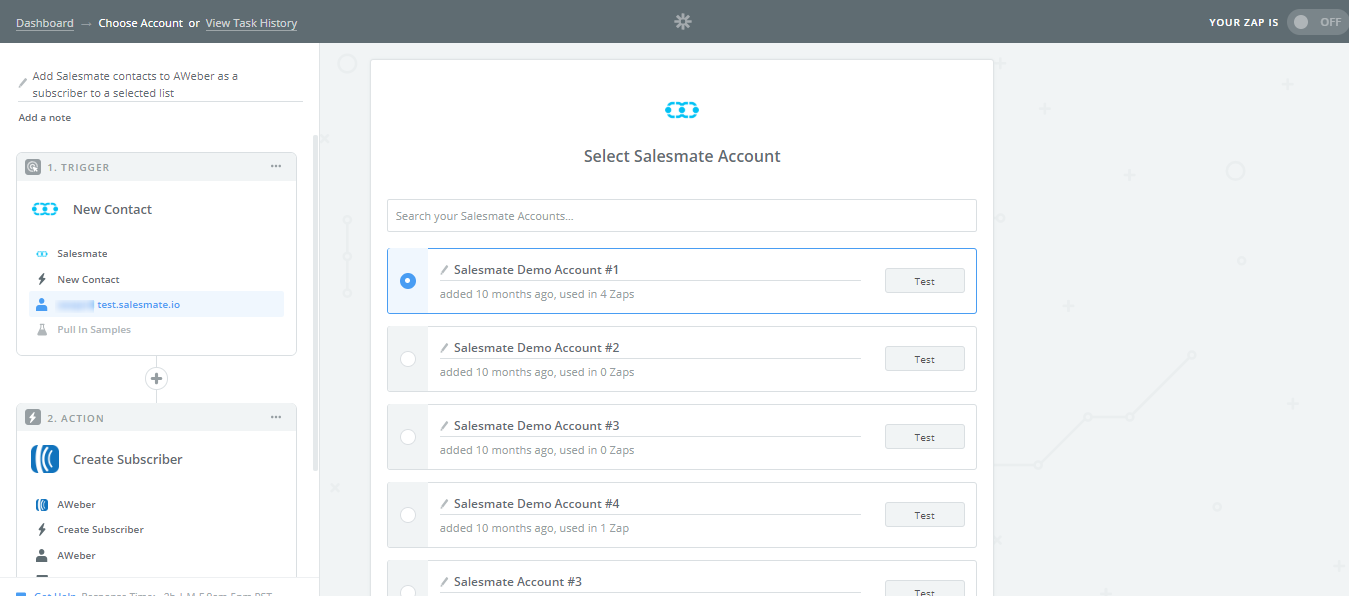Click the 'Select Salesmate Account' heading
1349x596 pixels.
(x=682, y=156)
